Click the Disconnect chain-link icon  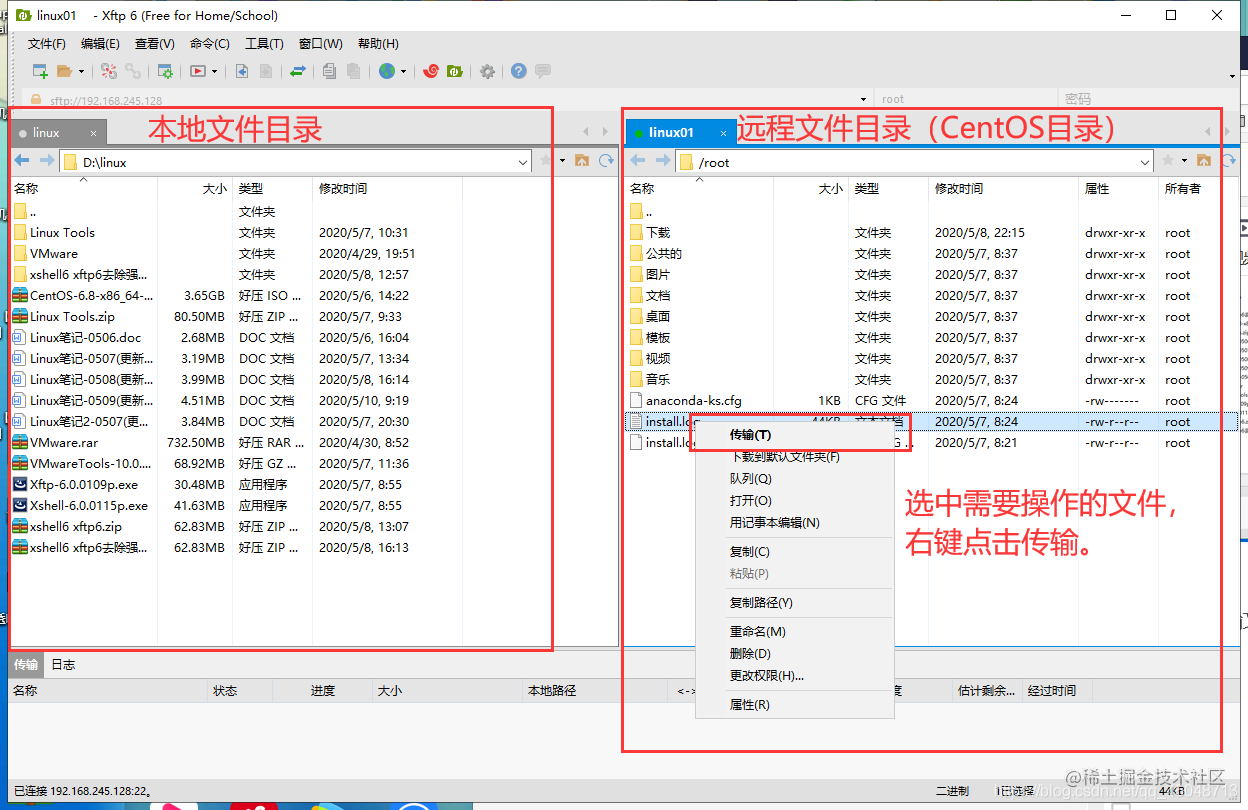coord(133,71)
